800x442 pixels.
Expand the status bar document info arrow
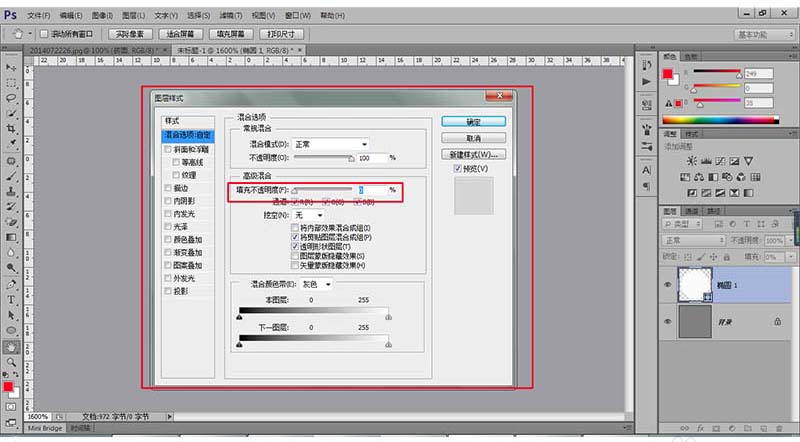[x=170, y=416]
